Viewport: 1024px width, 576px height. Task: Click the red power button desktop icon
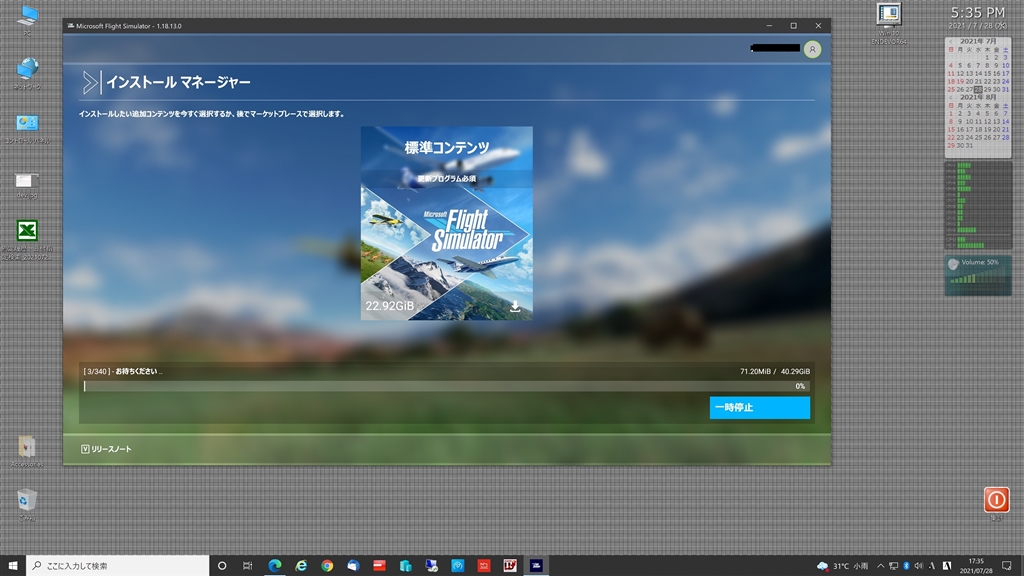pos(997,500)
